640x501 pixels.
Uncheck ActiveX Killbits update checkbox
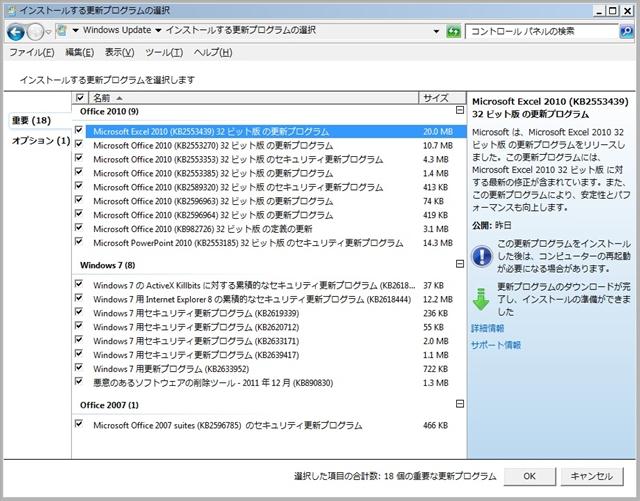coord(79,283)
